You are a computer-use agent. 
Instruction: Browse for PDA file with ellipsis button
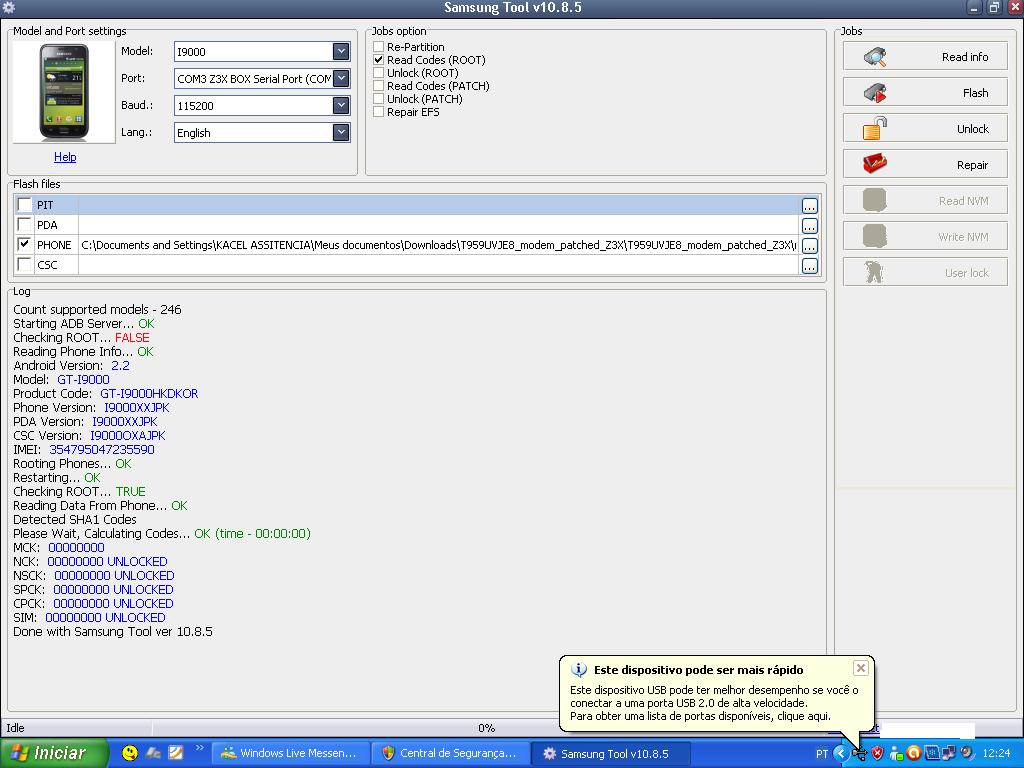809,226
